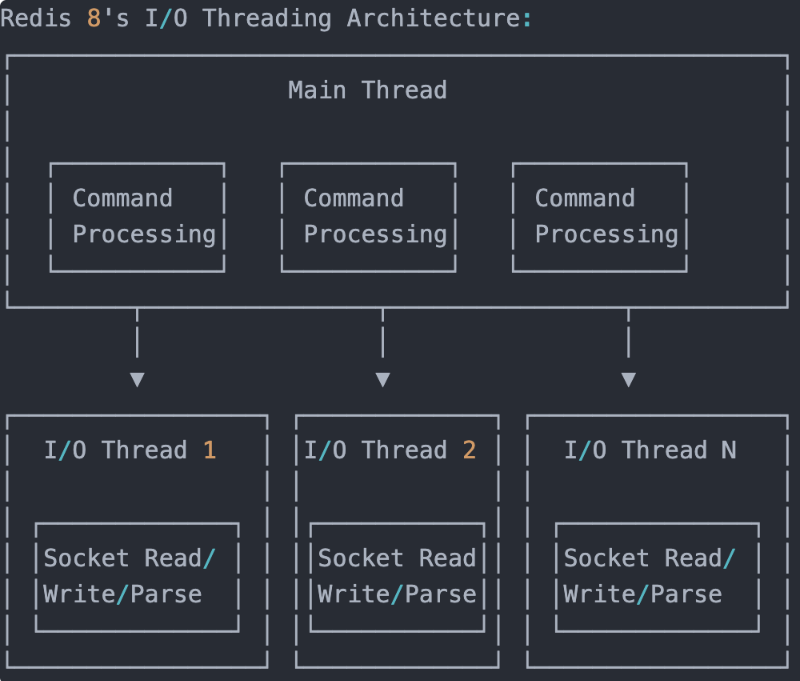The height and width of the screenshot is (681, 800).
Task: Select 'Socket Read/' text under I/O Thread N
Action: tap(649, 558)
